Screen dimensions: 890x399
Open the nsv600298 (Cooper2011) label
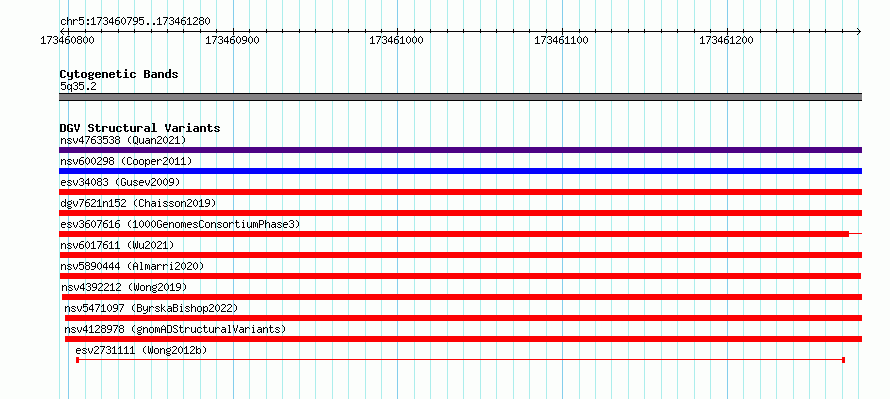126,161
